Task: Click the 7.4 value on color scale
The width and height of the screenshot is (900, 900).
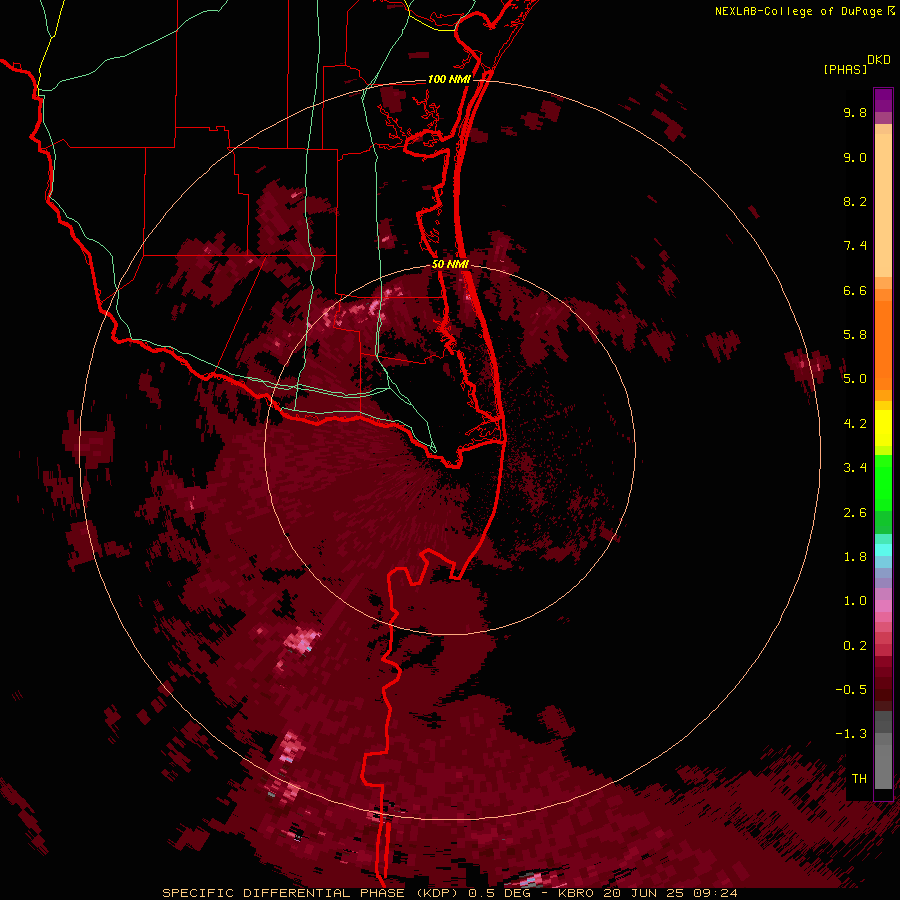Action: coord(855,246)
